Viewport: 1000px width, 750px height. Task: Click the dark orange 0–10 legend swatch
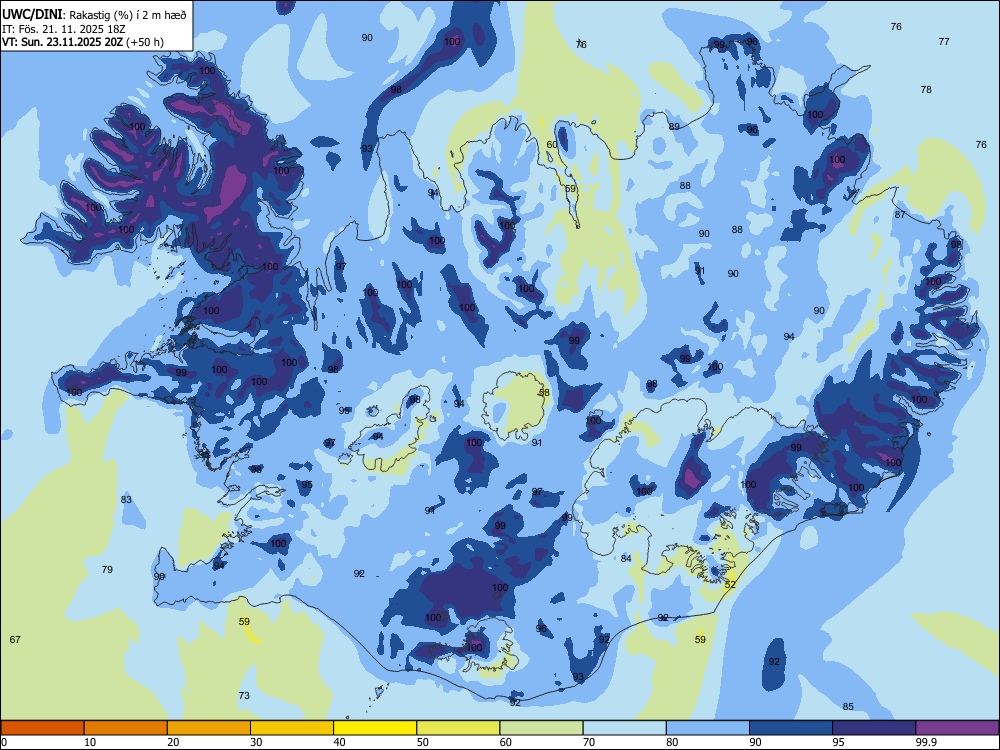click(42, 728)
